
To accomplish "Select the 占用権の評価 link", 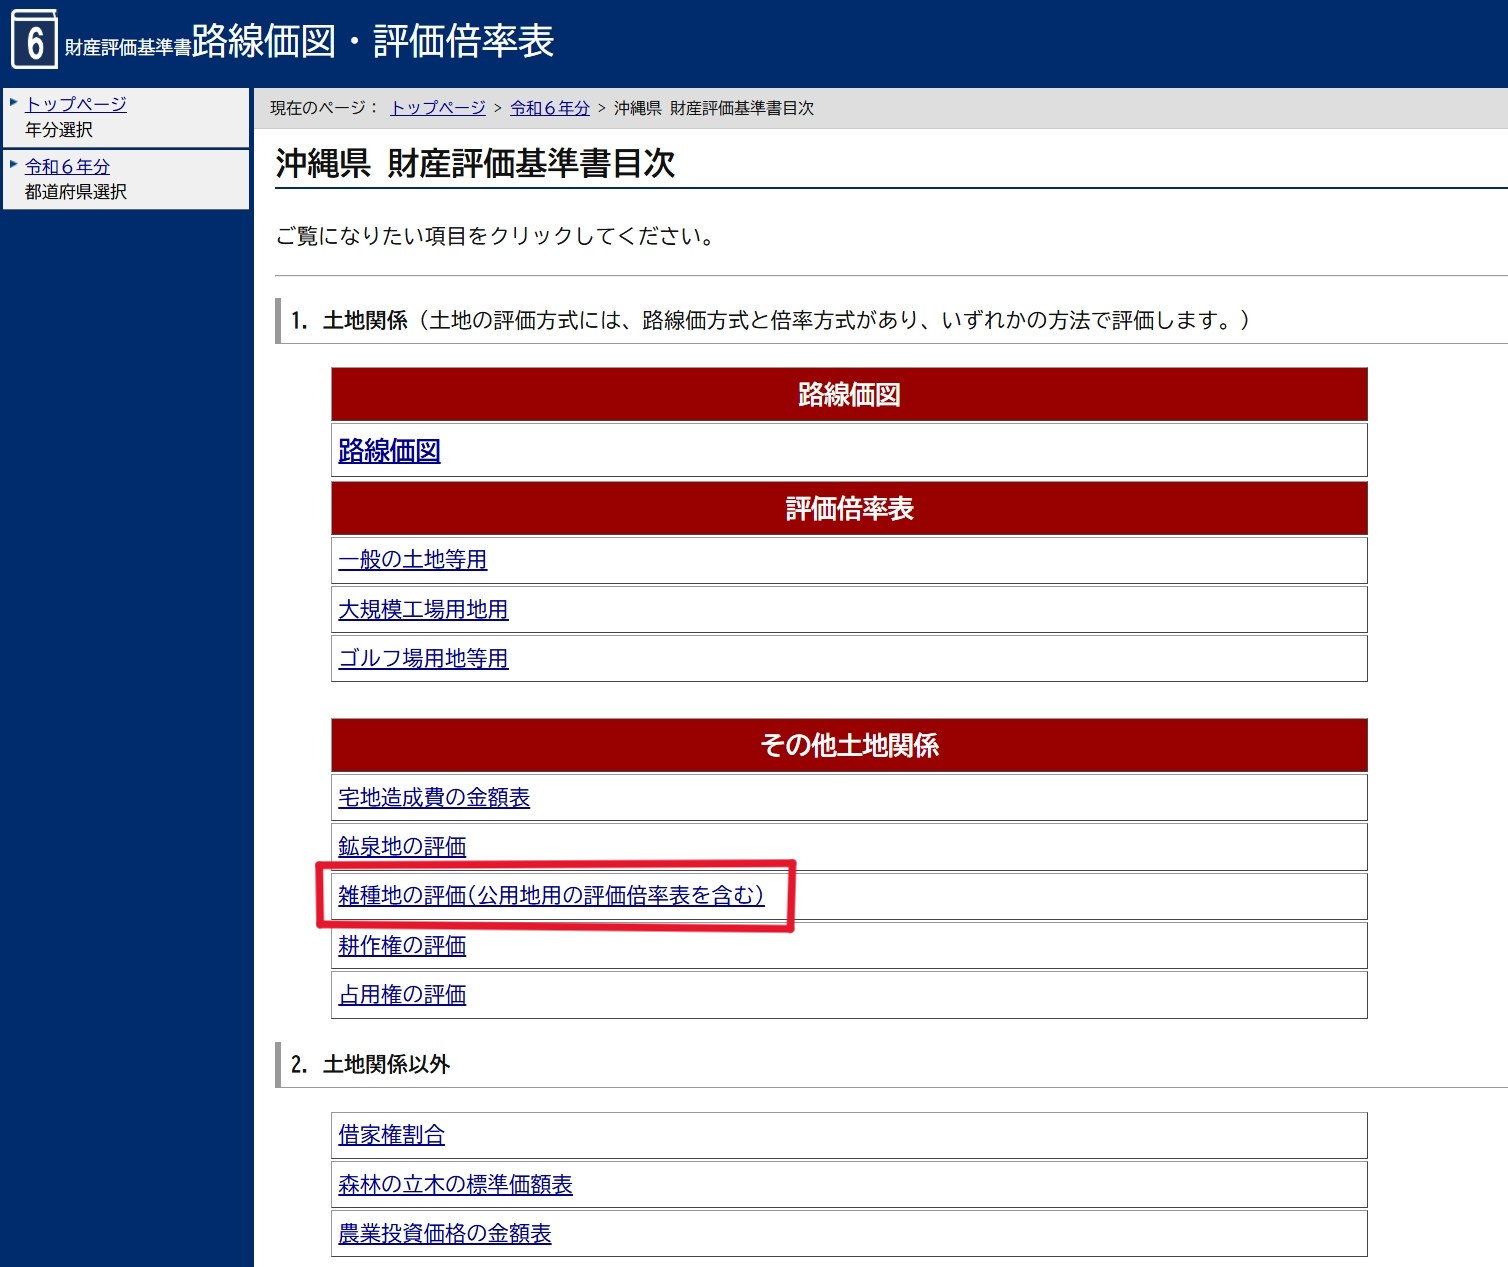I will (x=402, y=995).
